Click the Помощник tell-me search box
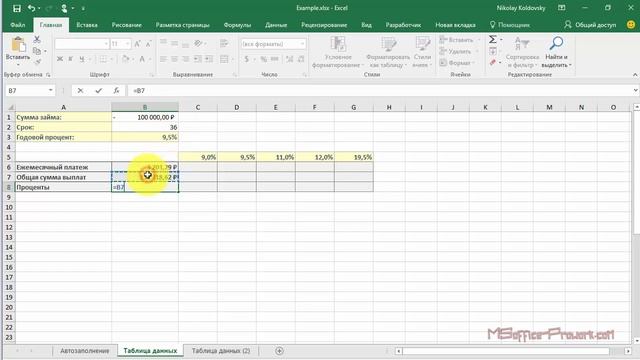Screen dimensions: 640x360 click(510, 25)
